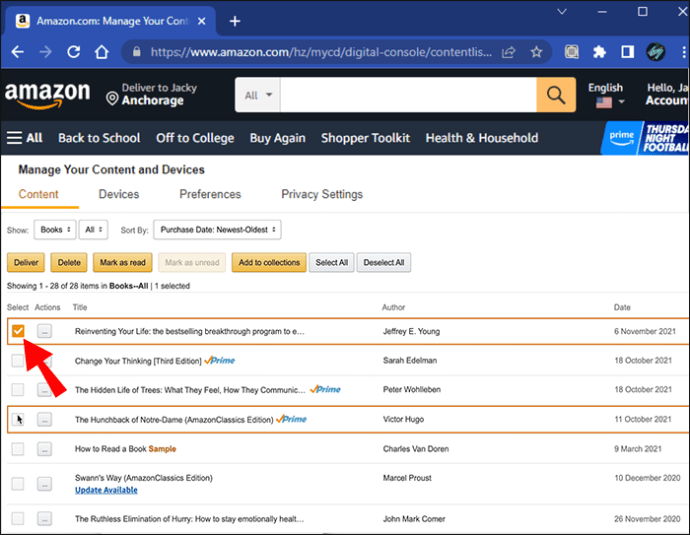
Task: Click Add to collections button
Action: coord(269,262)
